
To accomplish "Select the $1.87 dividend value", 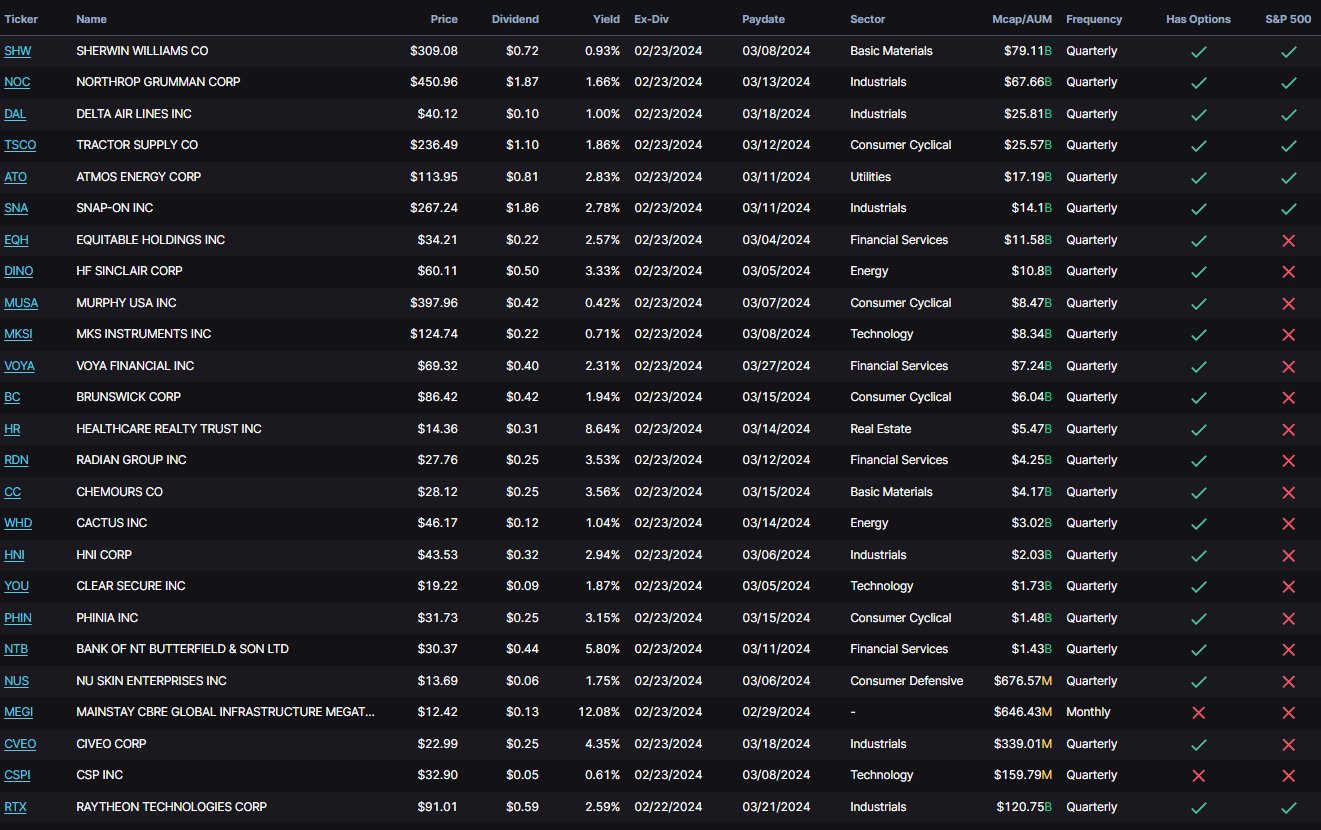I will (522, 82).
